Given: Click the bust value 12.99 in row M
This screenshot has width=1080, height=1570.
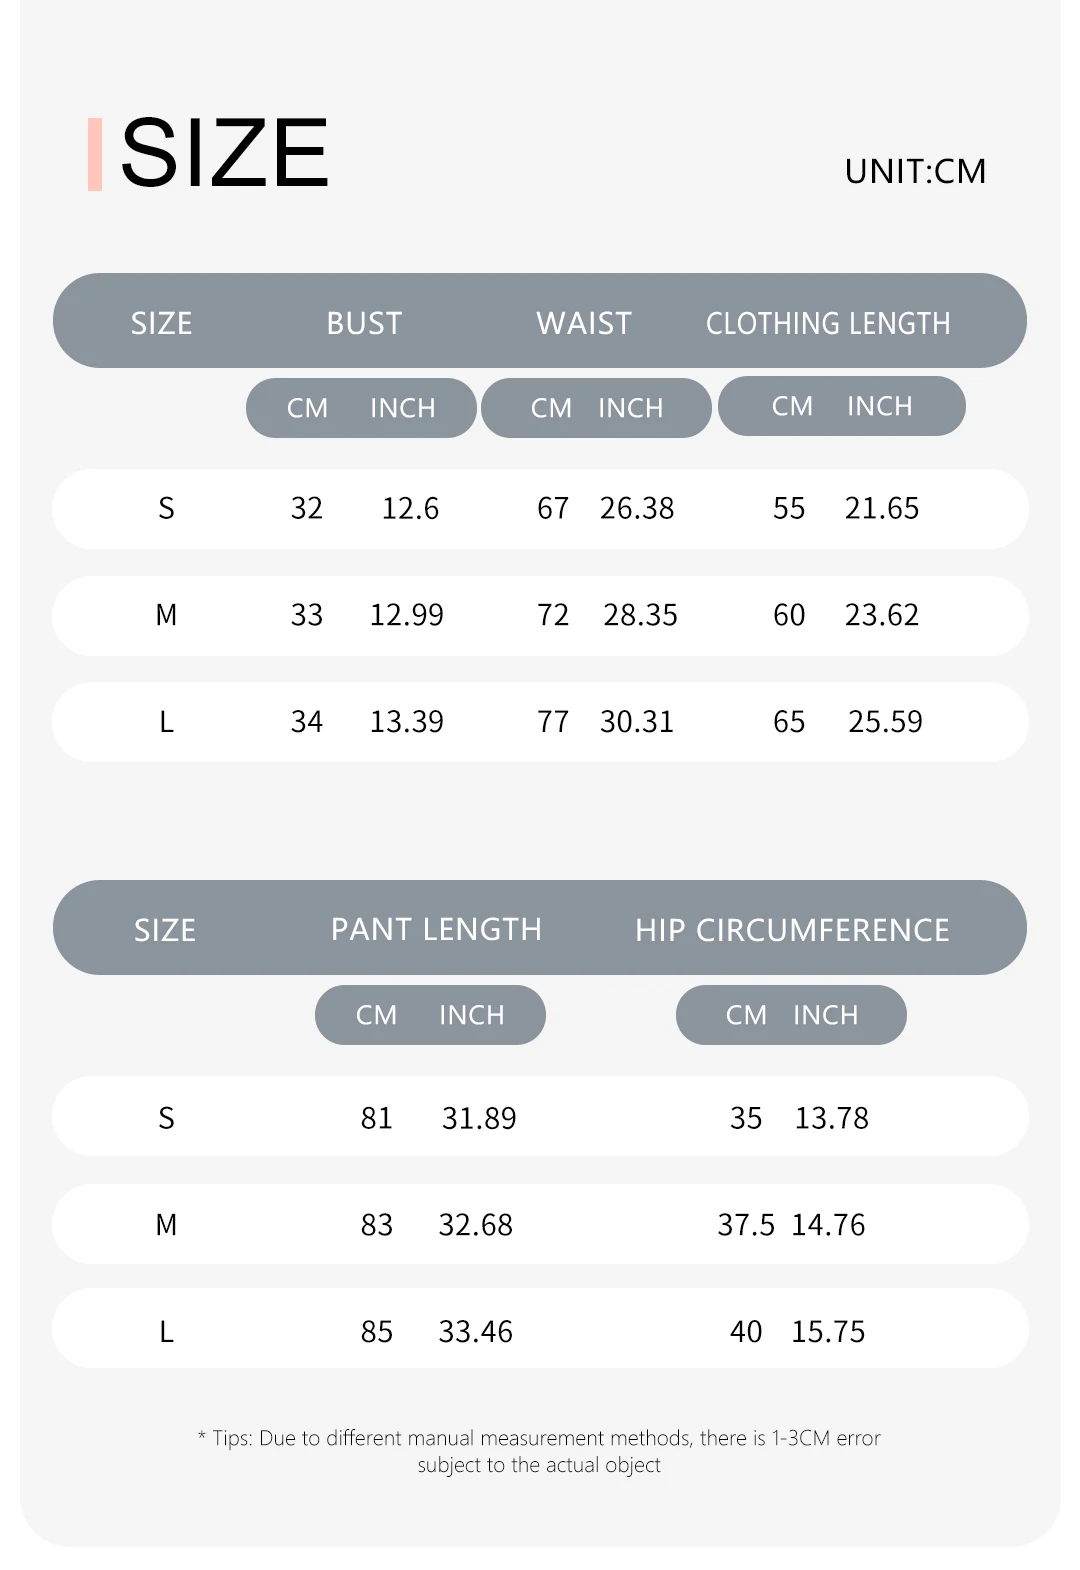Looking at the screenshot, I should pos(407,615).
